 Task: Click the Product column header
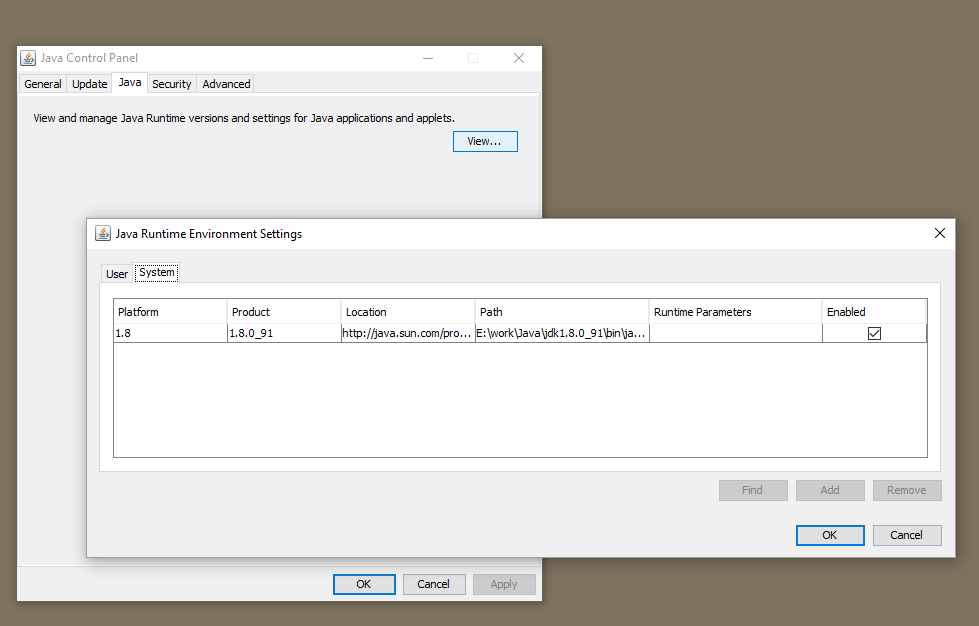point(284,311)
